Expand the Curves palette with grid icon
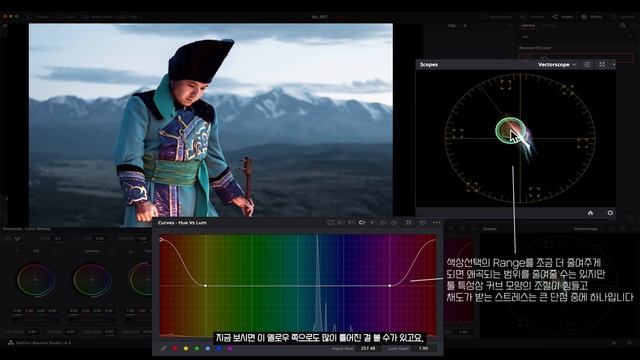Image resolution: width=640 pixels, height=360 pixels. 409,222
